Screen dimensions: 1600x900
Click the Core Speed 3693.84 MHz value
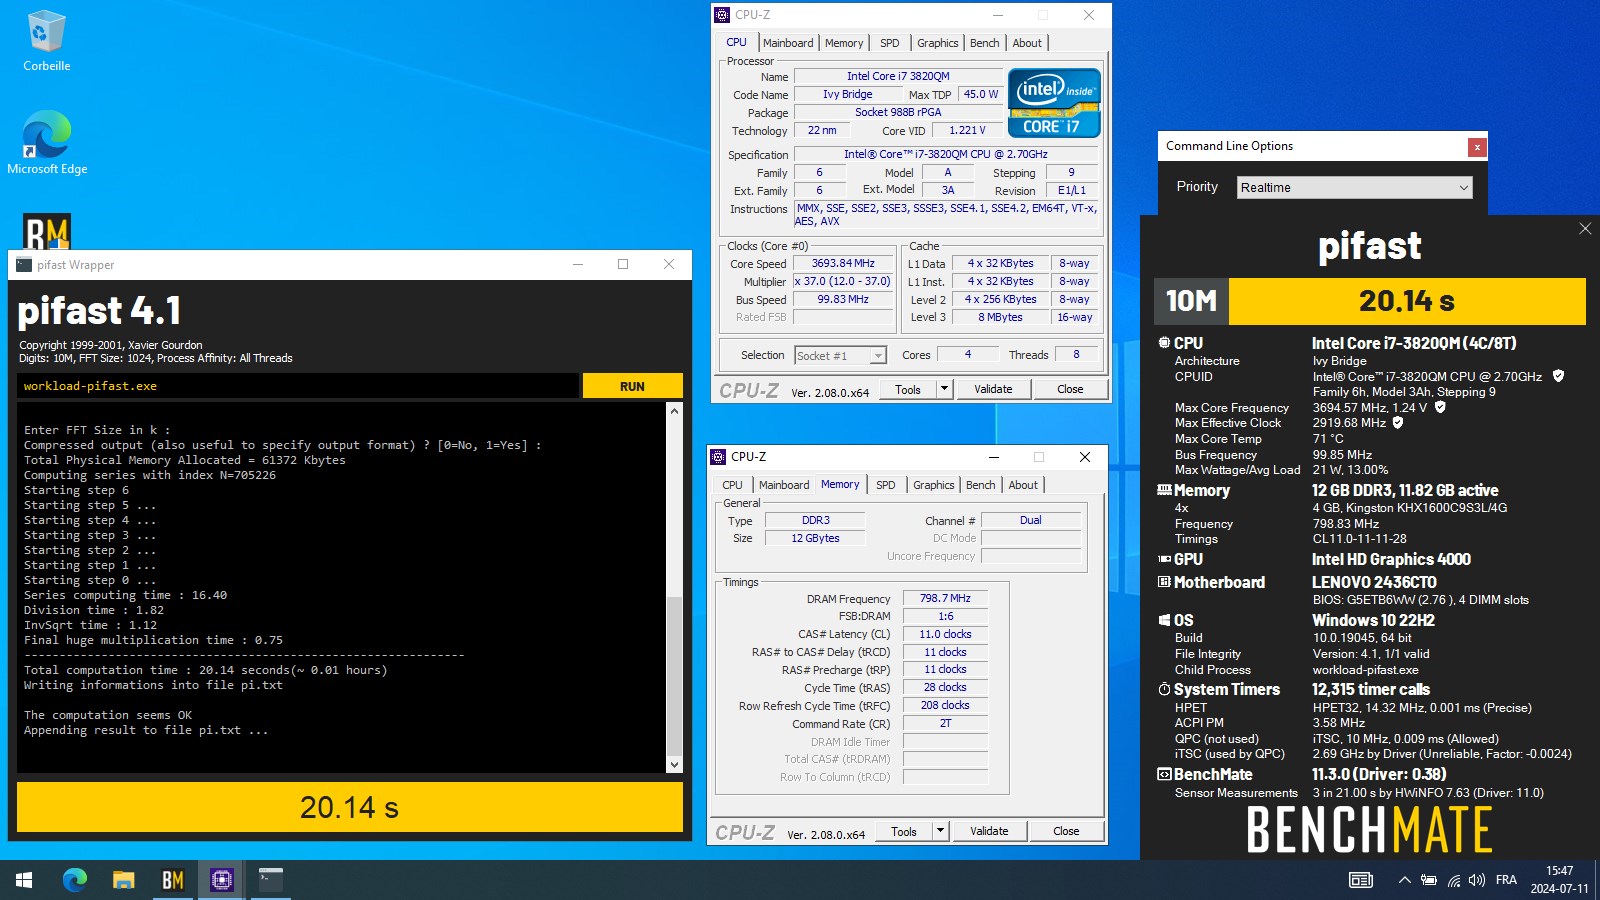click(x=843, y=263)
